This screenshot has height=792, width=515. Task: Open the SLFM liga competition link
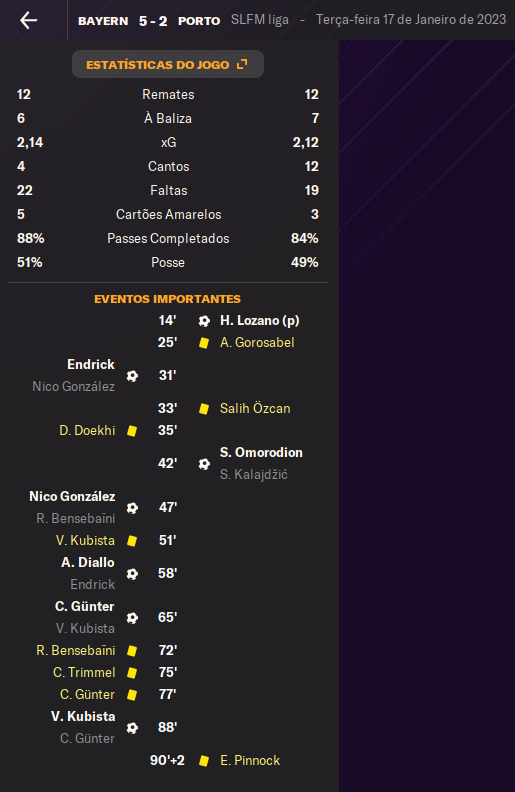click(260, 20)
